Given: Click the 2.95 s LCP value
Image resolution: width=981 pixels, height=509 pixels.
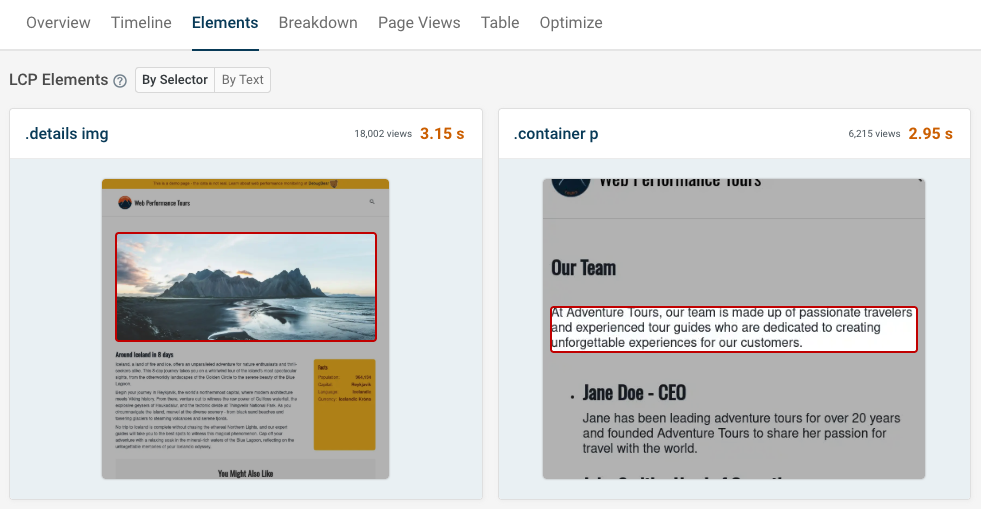Looking at the screenshot, I should (930, 134).
